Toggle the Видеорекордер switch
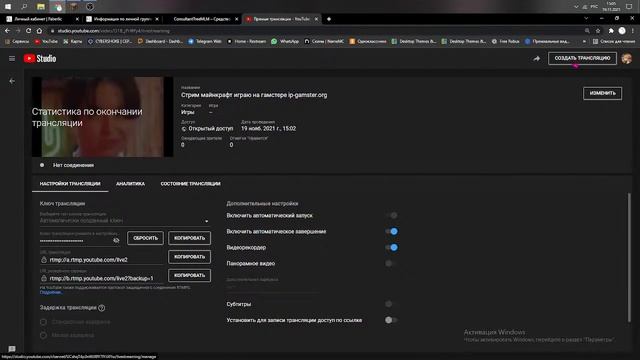Screen dimensions: 640x360 [x=391, y=247]
